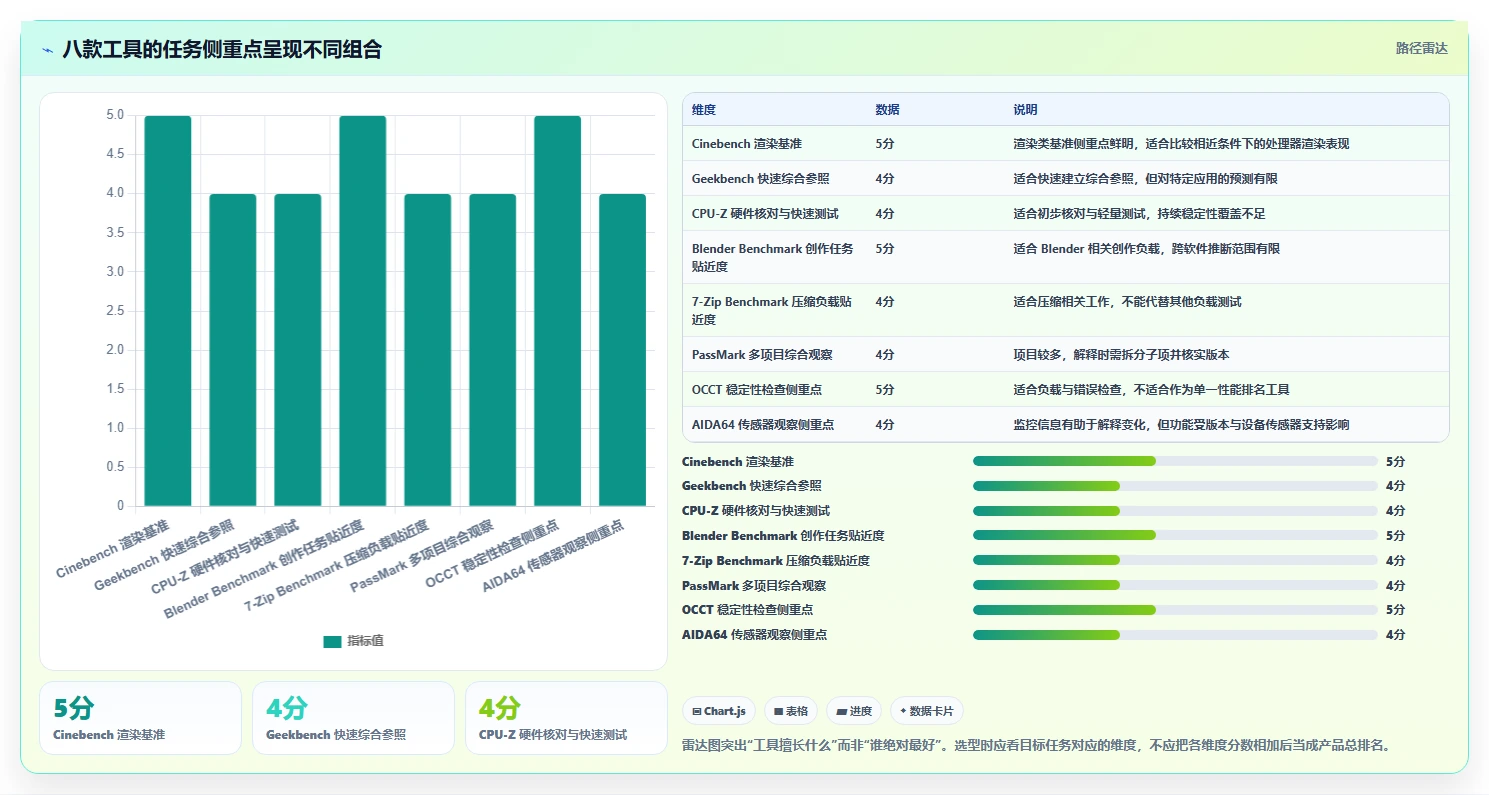The height and width of the screenshot is (795, 1489).
Task: Click the 5分 value in OCCT table row
Action: pos(885,390)
